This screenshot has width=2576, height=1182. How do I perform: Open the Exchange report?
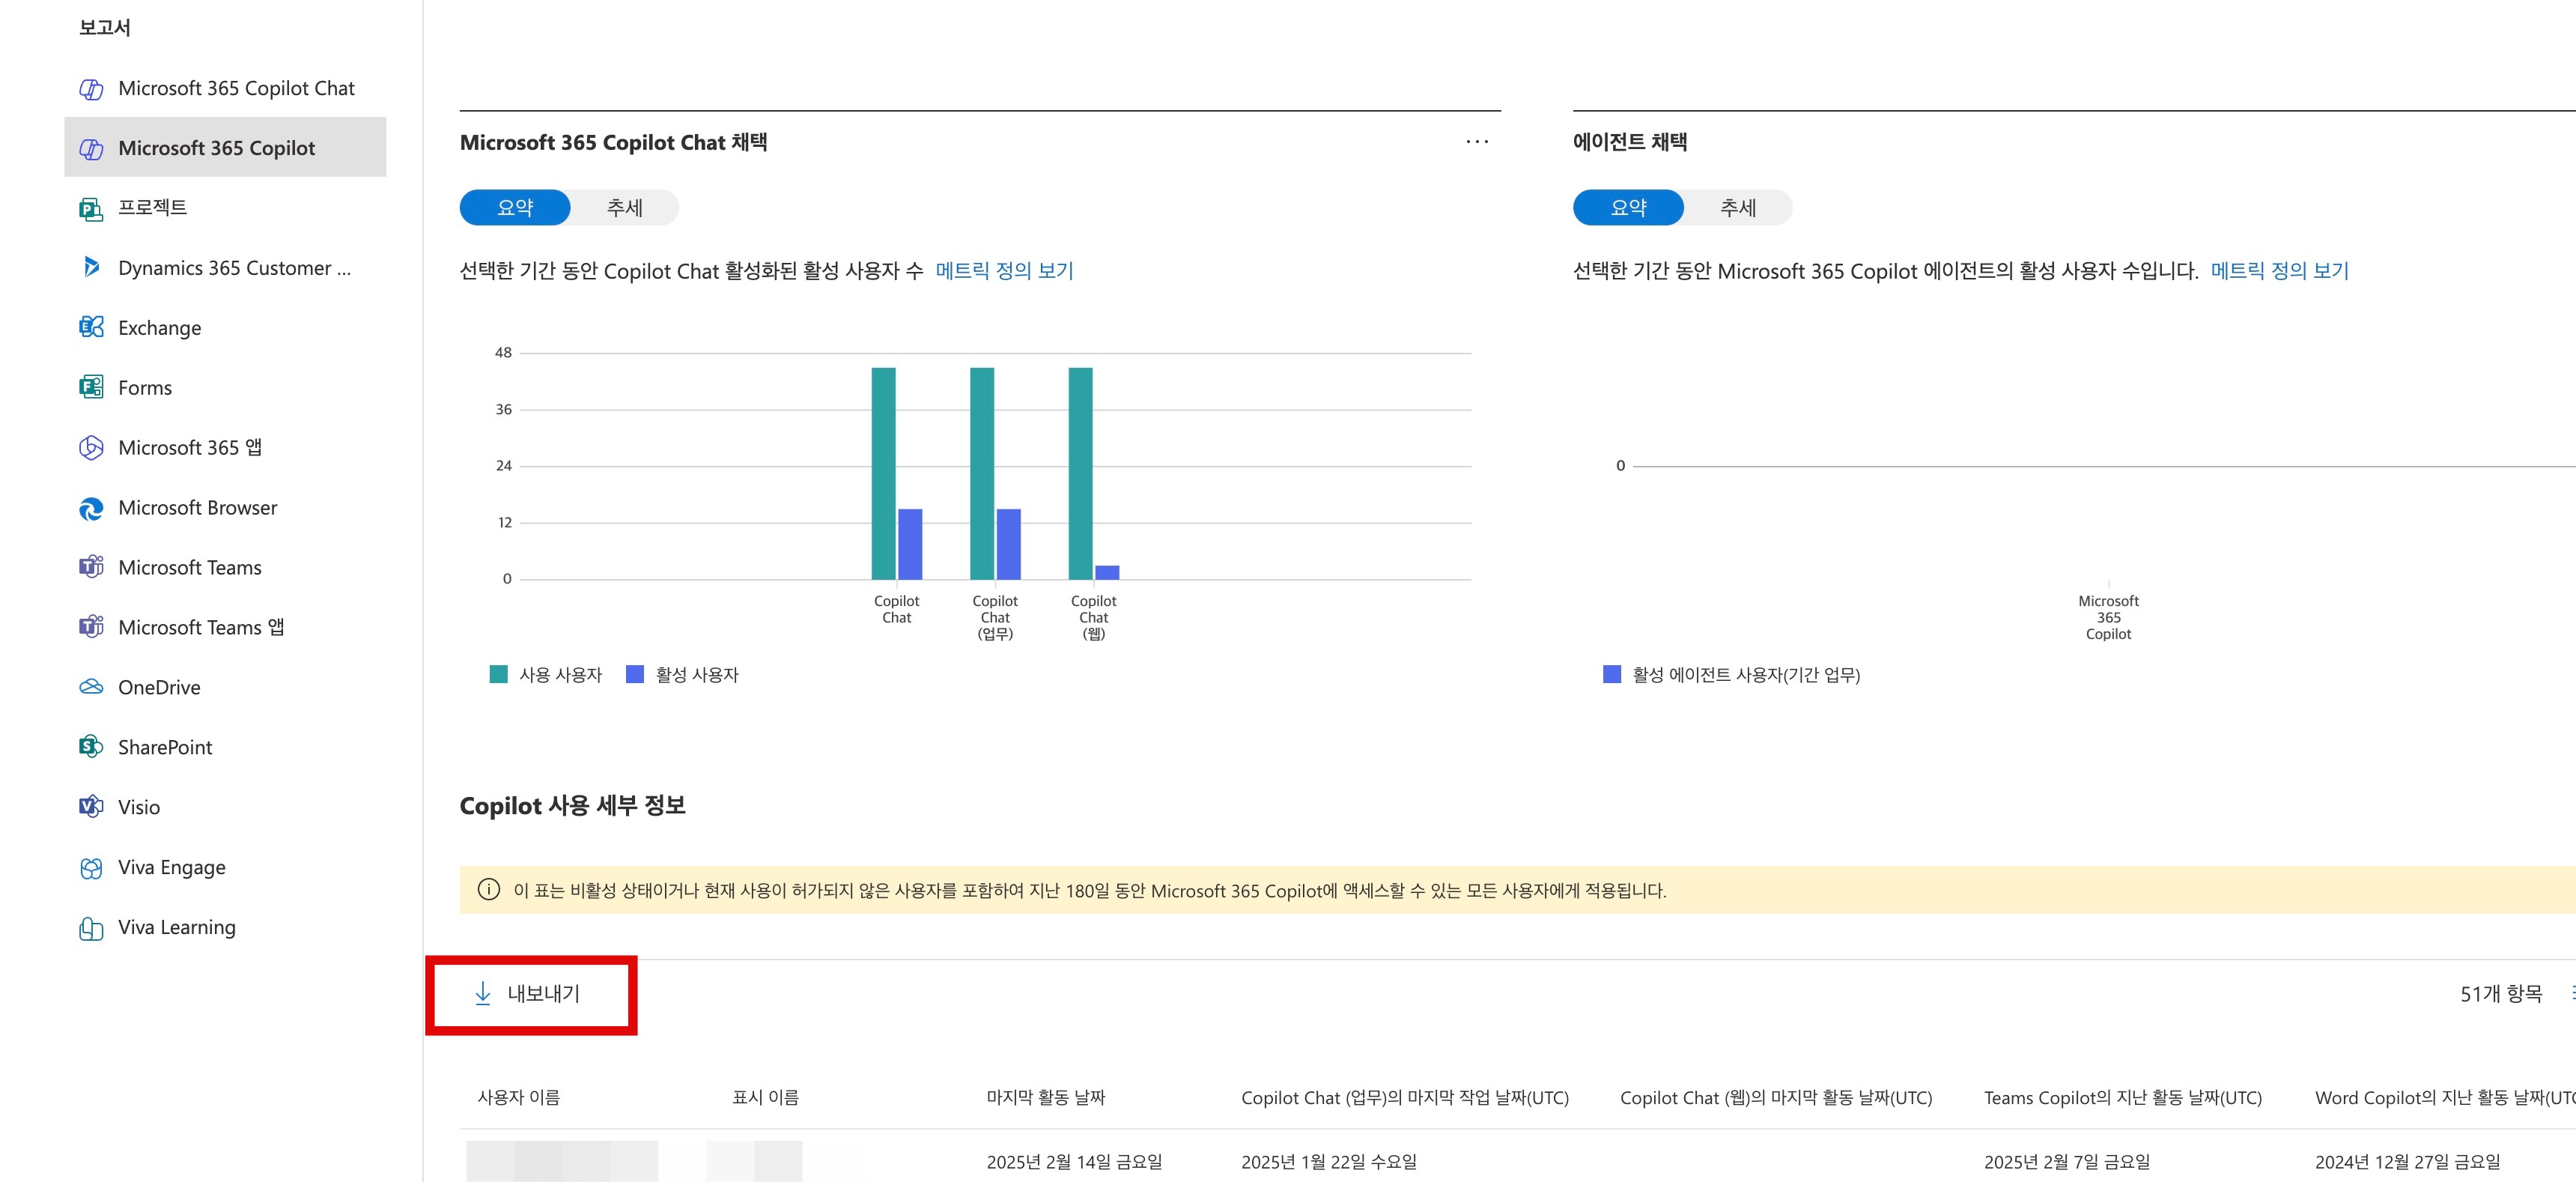point(225,328)
